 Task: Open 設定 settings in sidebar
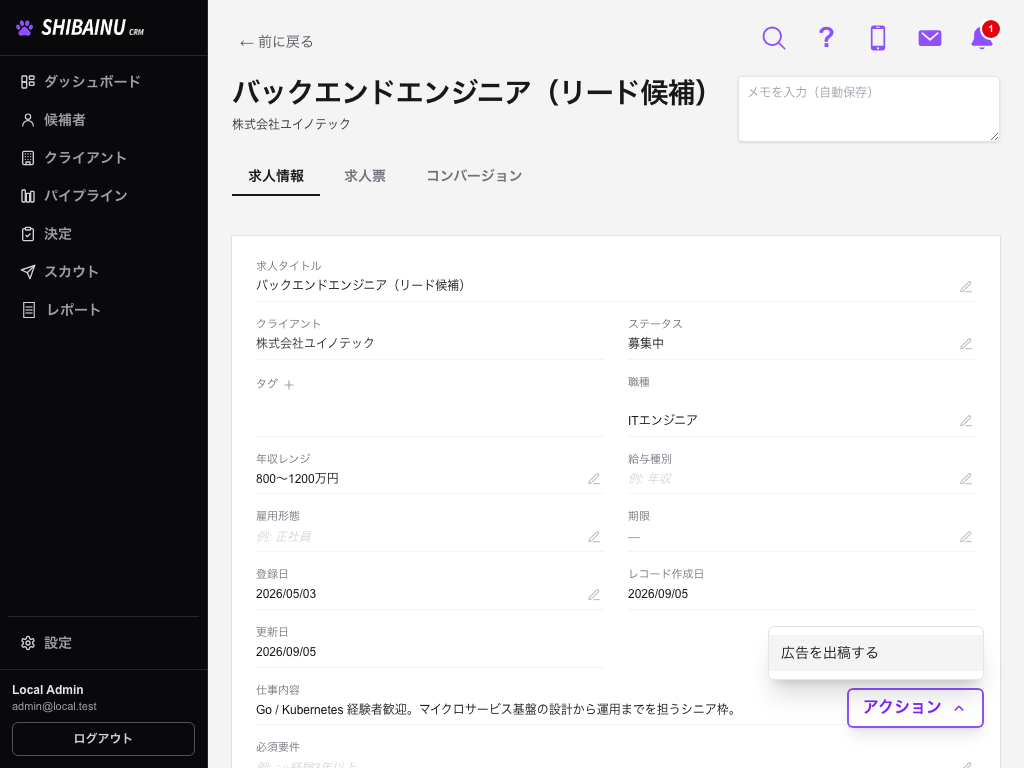pos(46,643)
